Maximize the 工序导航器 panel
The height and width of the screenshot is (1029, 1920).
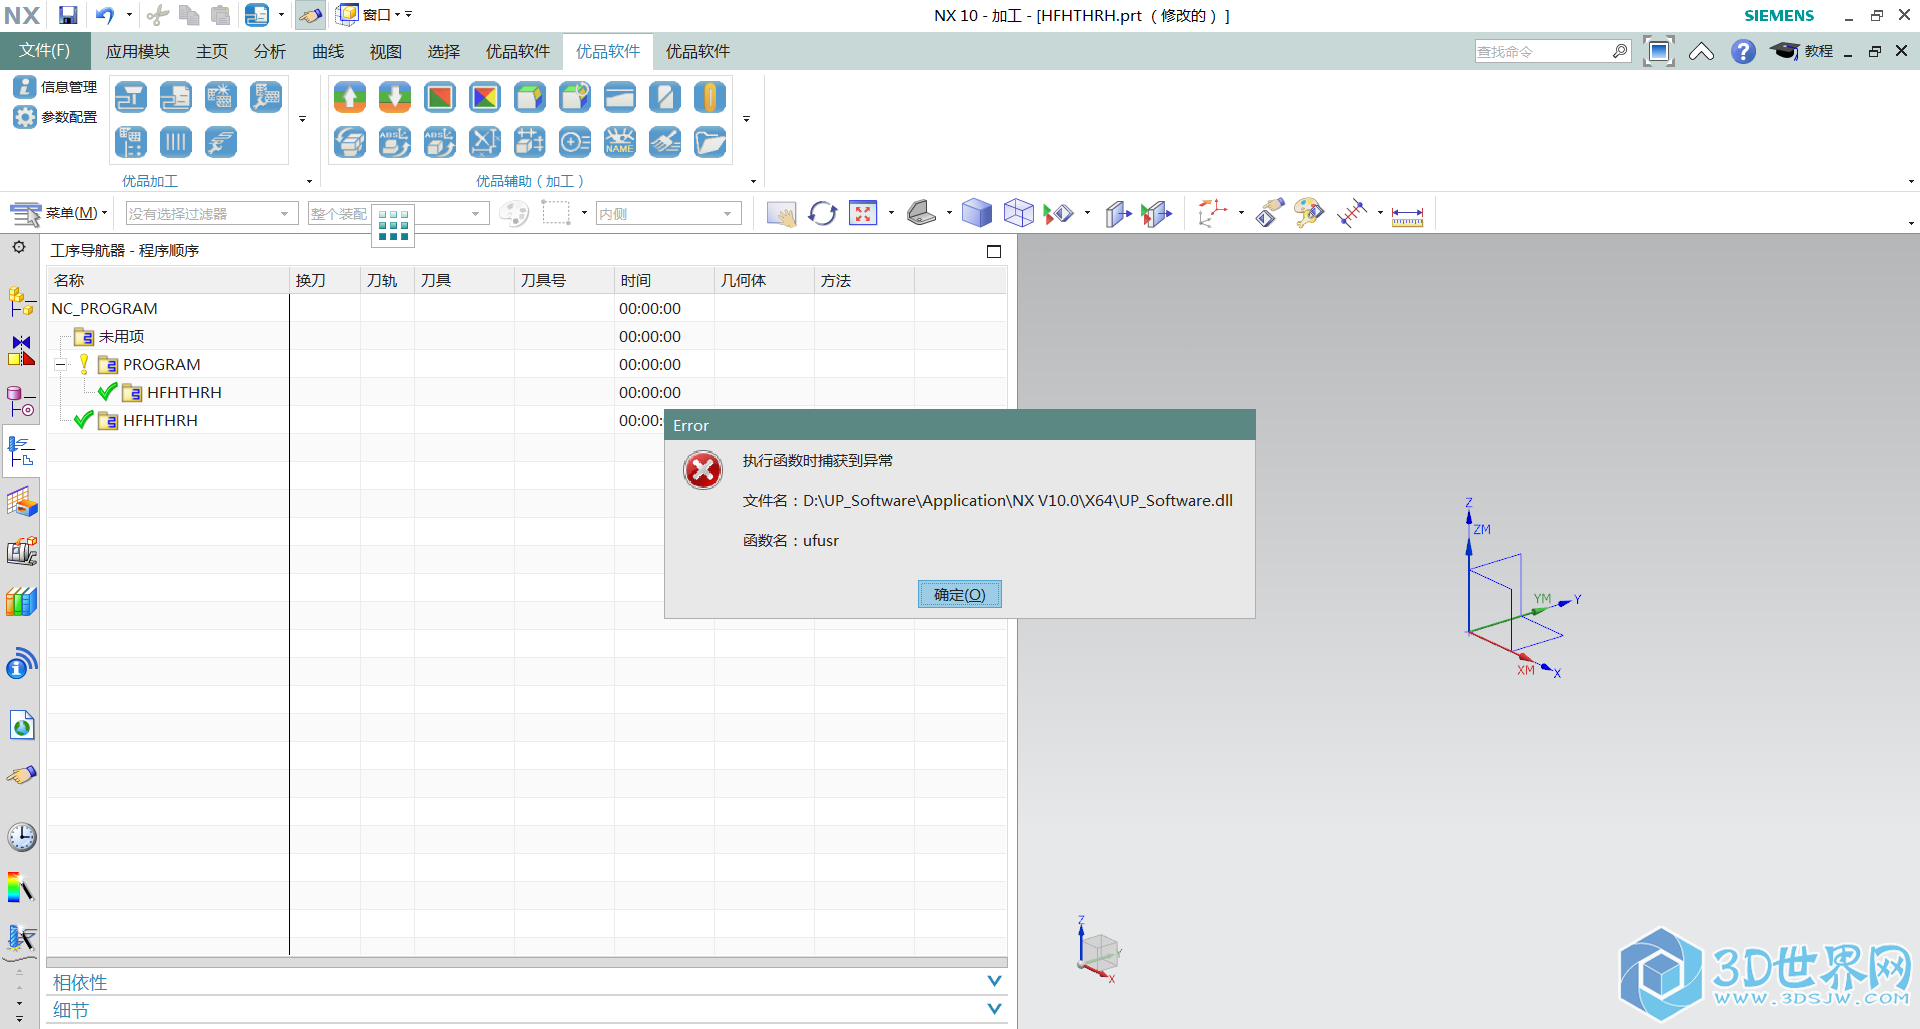[x=994, y=251]
